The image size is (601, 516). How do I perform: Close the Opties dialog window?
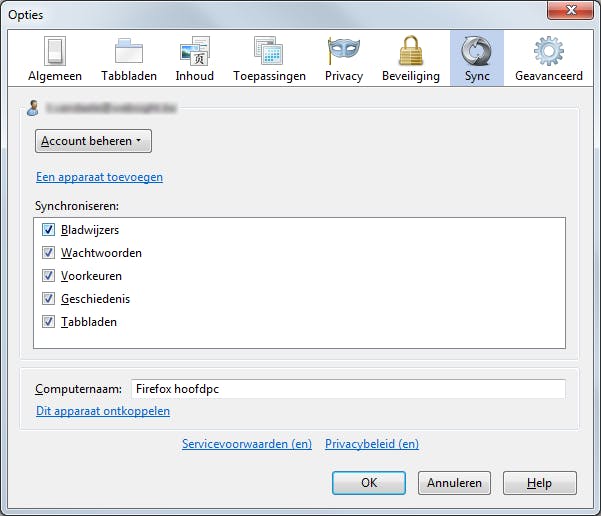[x=570, y=10]
